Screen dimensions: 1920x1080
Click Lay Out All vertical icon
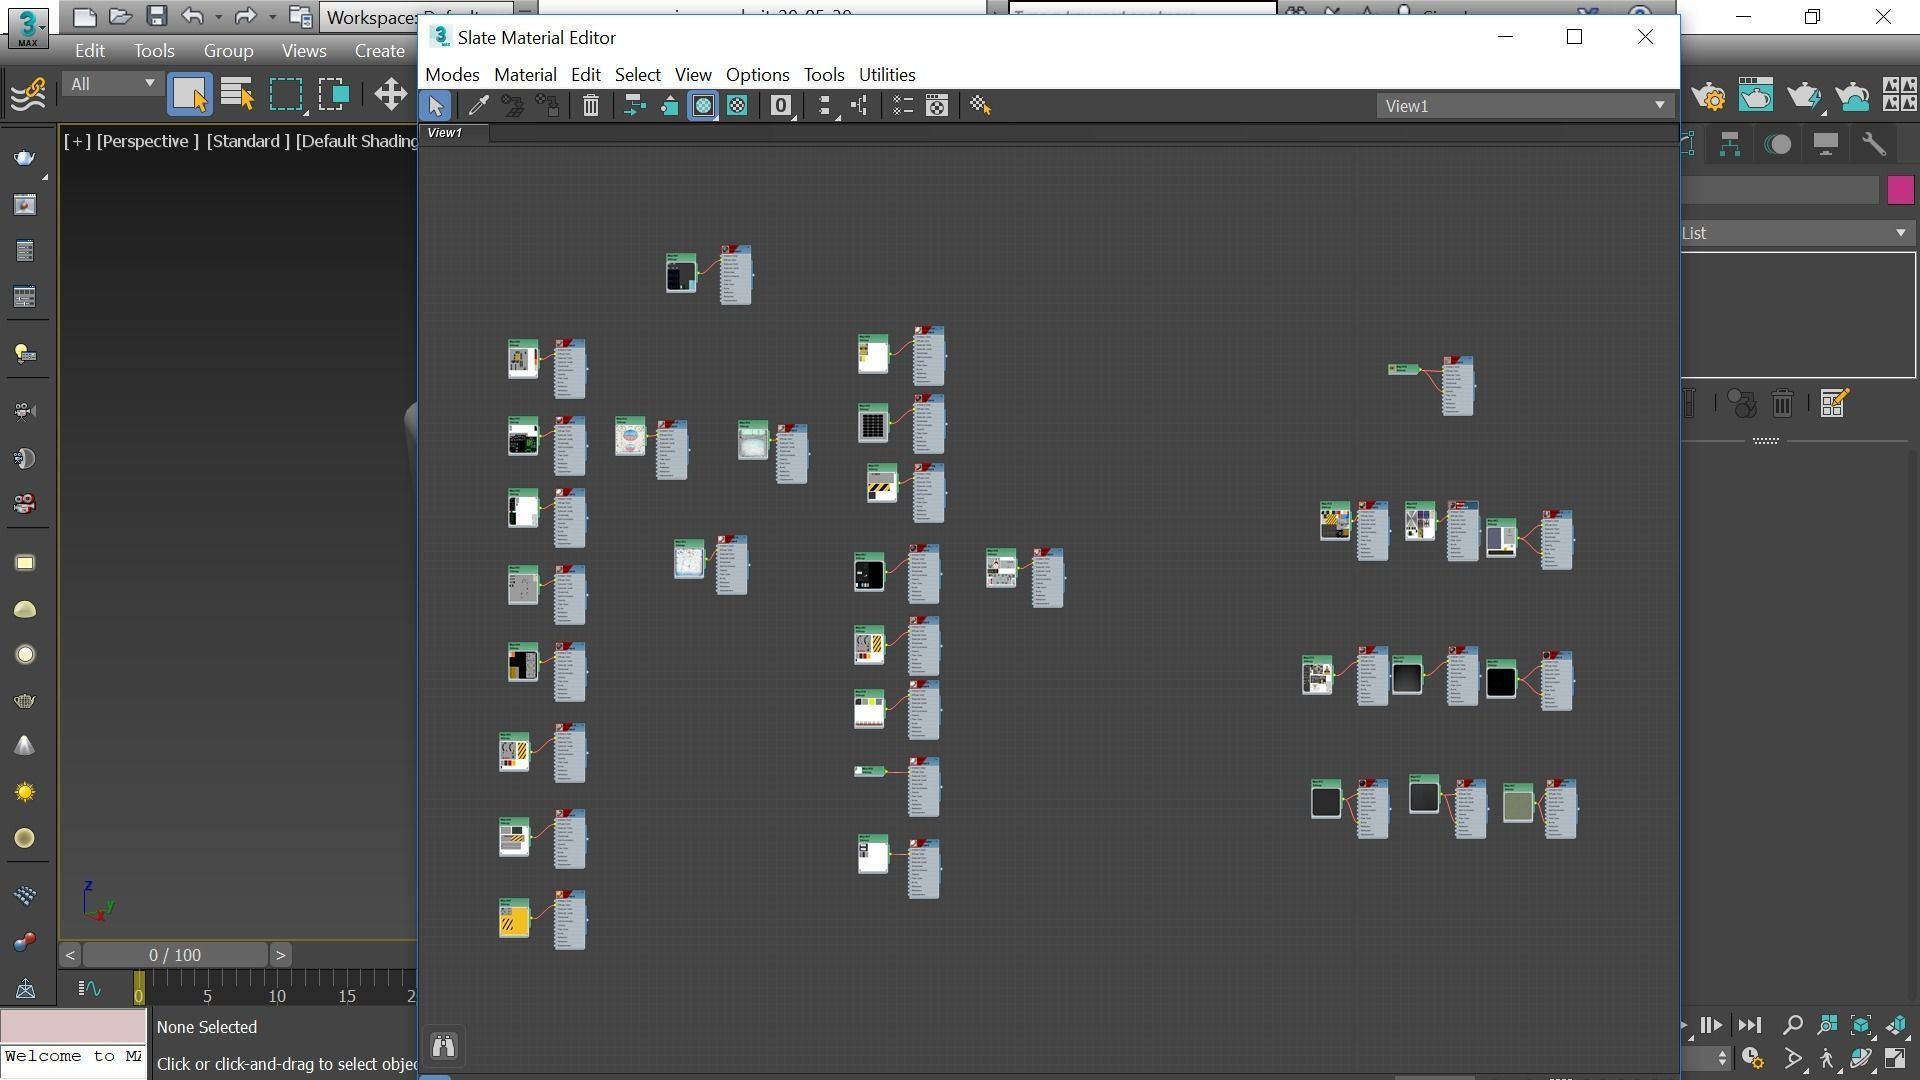point(824,106)
